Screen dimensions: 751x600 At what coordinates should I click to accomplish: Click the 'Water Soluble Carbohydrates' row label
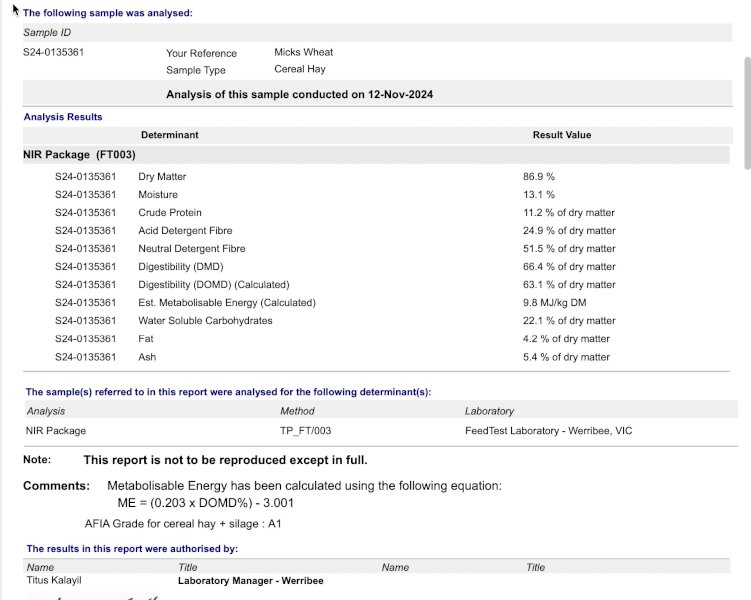[205, 321]
